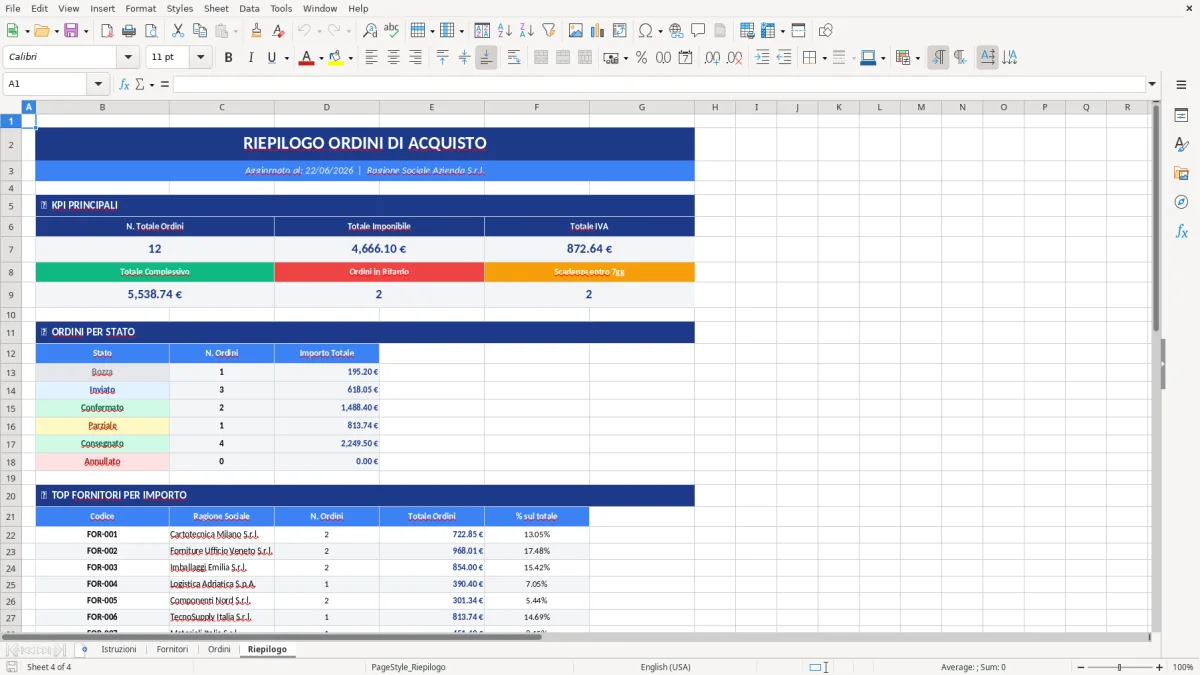Switch to the Istruzioni sheet tab
This screenshot has height=675, width=1200.
tap(118, 650)
